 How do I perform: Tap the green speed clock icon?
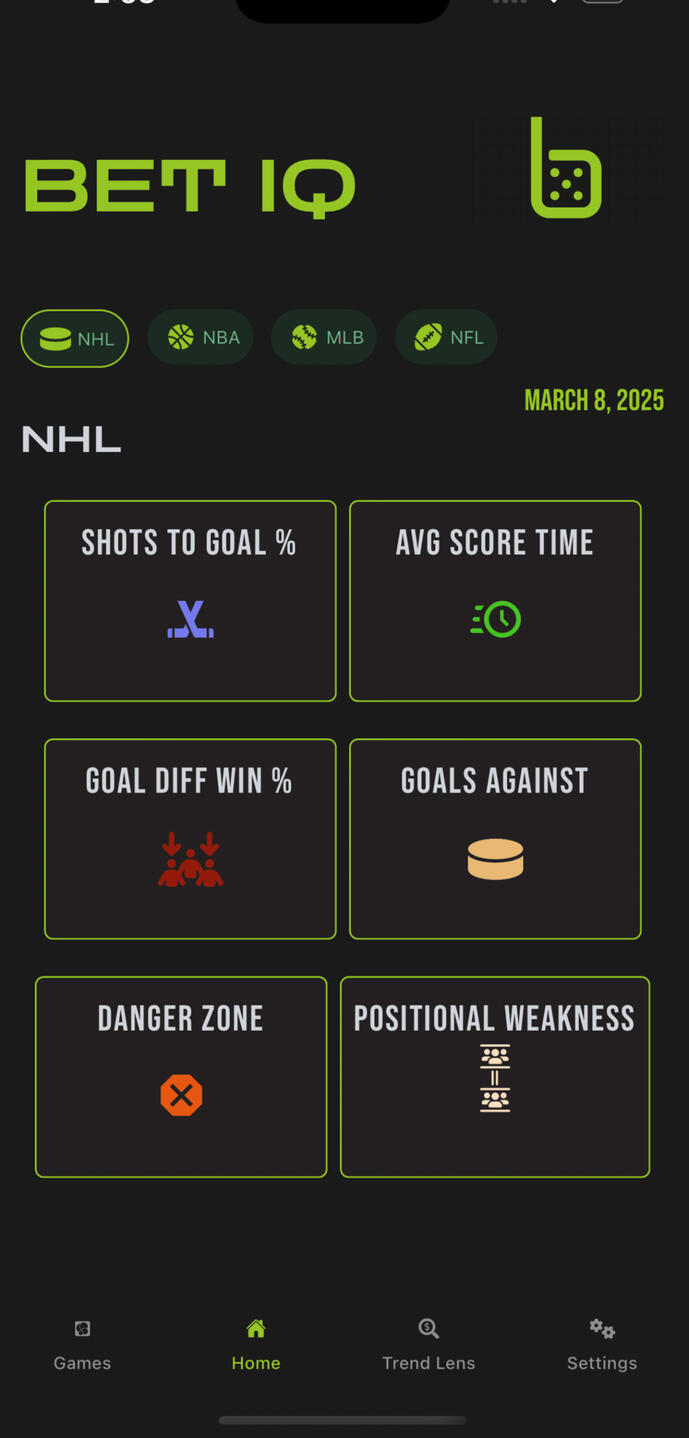tap(496, 620)
